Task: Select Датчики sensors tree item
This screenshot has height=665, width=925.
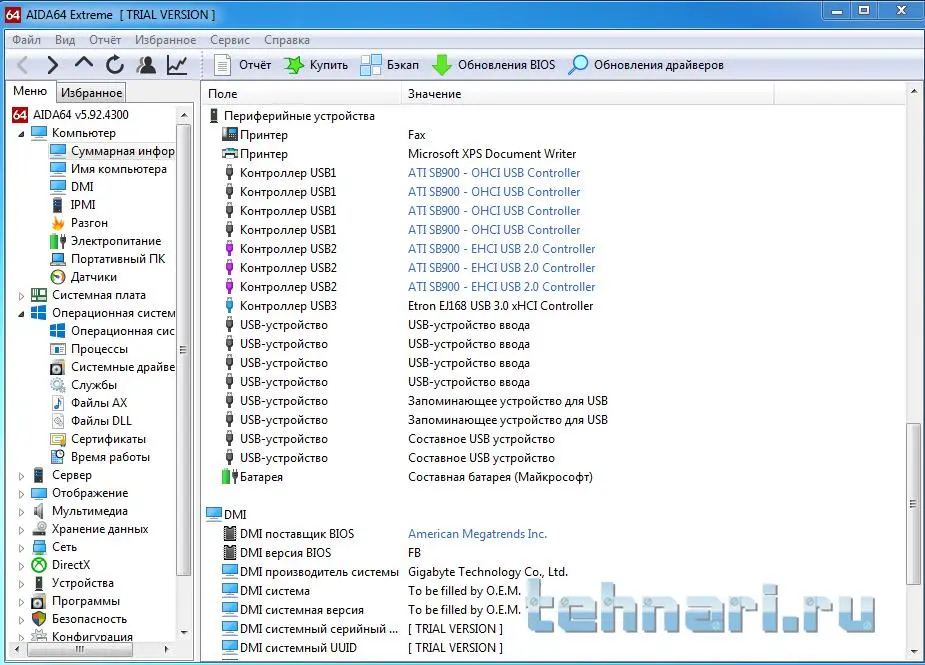Action: click(x=93, y=277)
